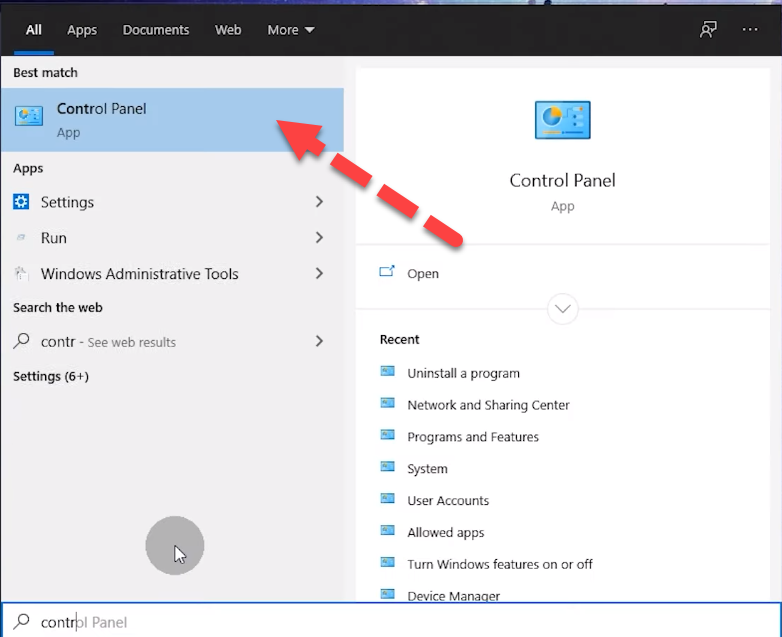The image size is (782, 637).
Task: Open recent item System
Action: [427, 469]
